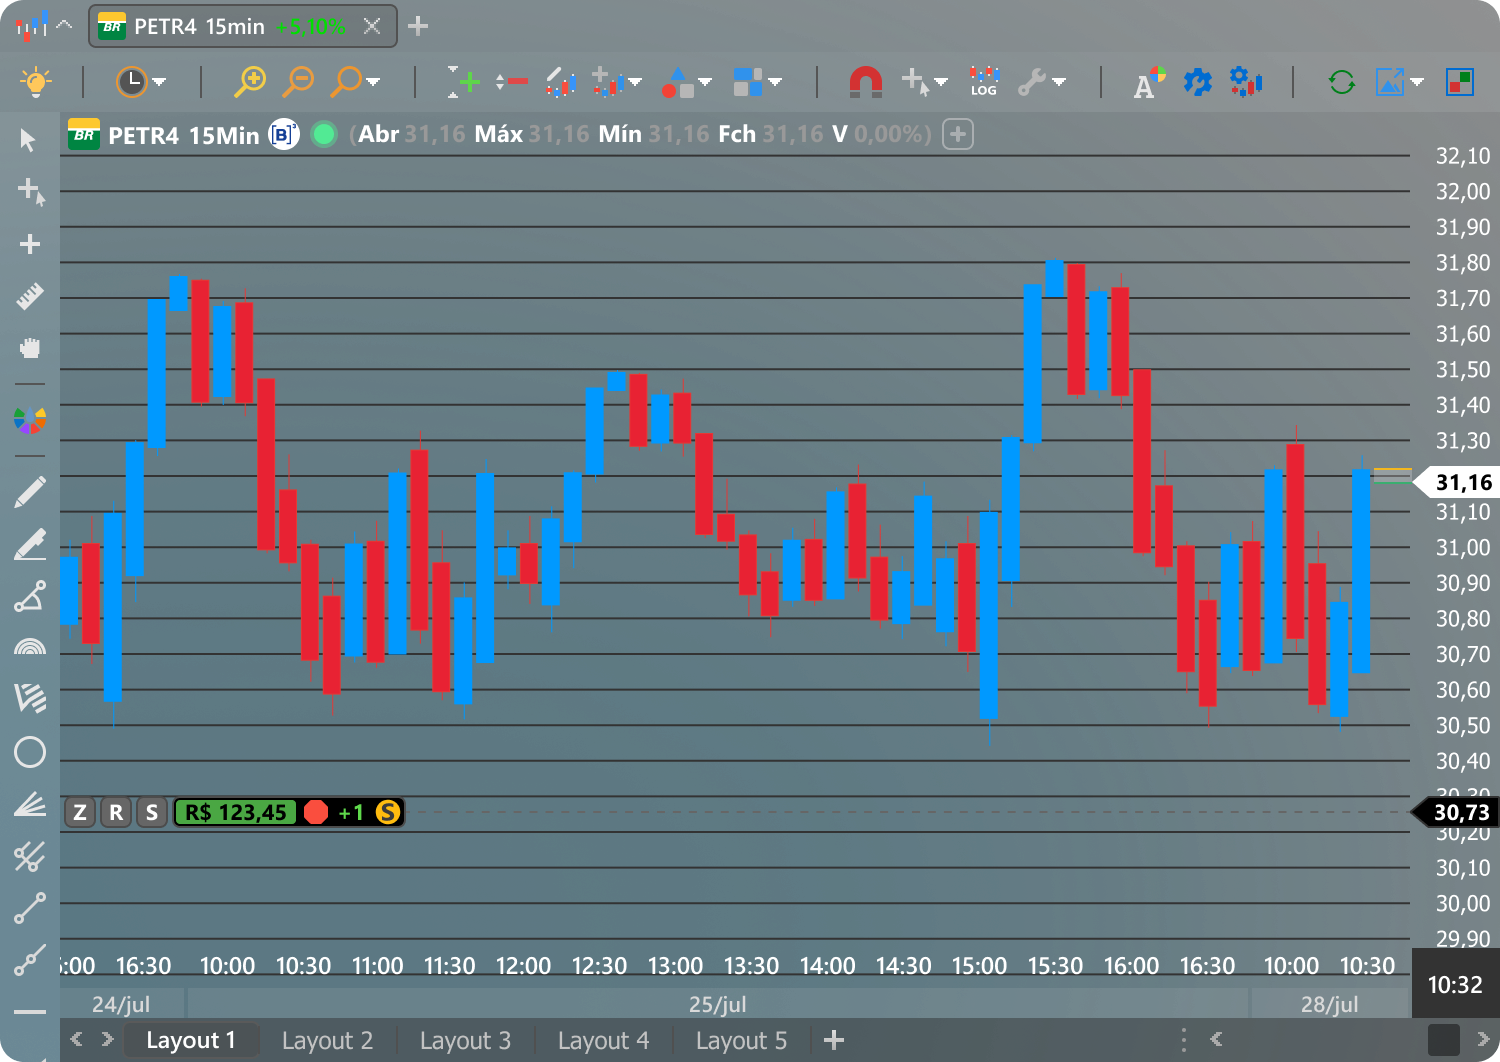This screenshot has height=1062, width=1500.
Task: Select the speed lines fan tool
Action: tap(30, 804)
